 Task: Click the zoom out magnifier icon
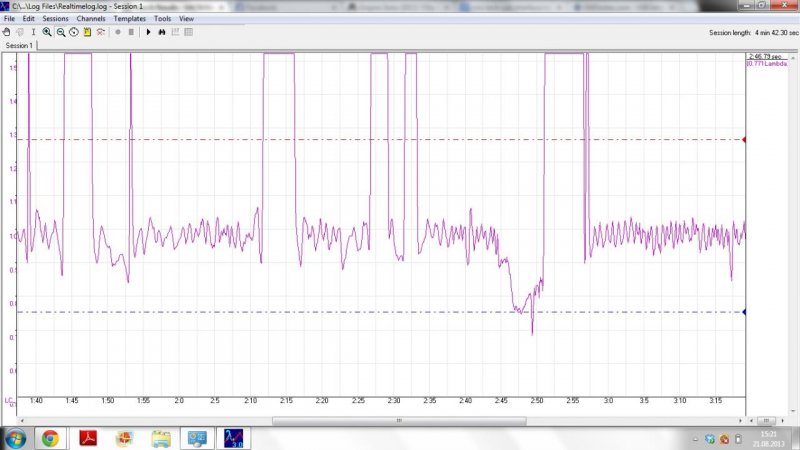point(61,32)
